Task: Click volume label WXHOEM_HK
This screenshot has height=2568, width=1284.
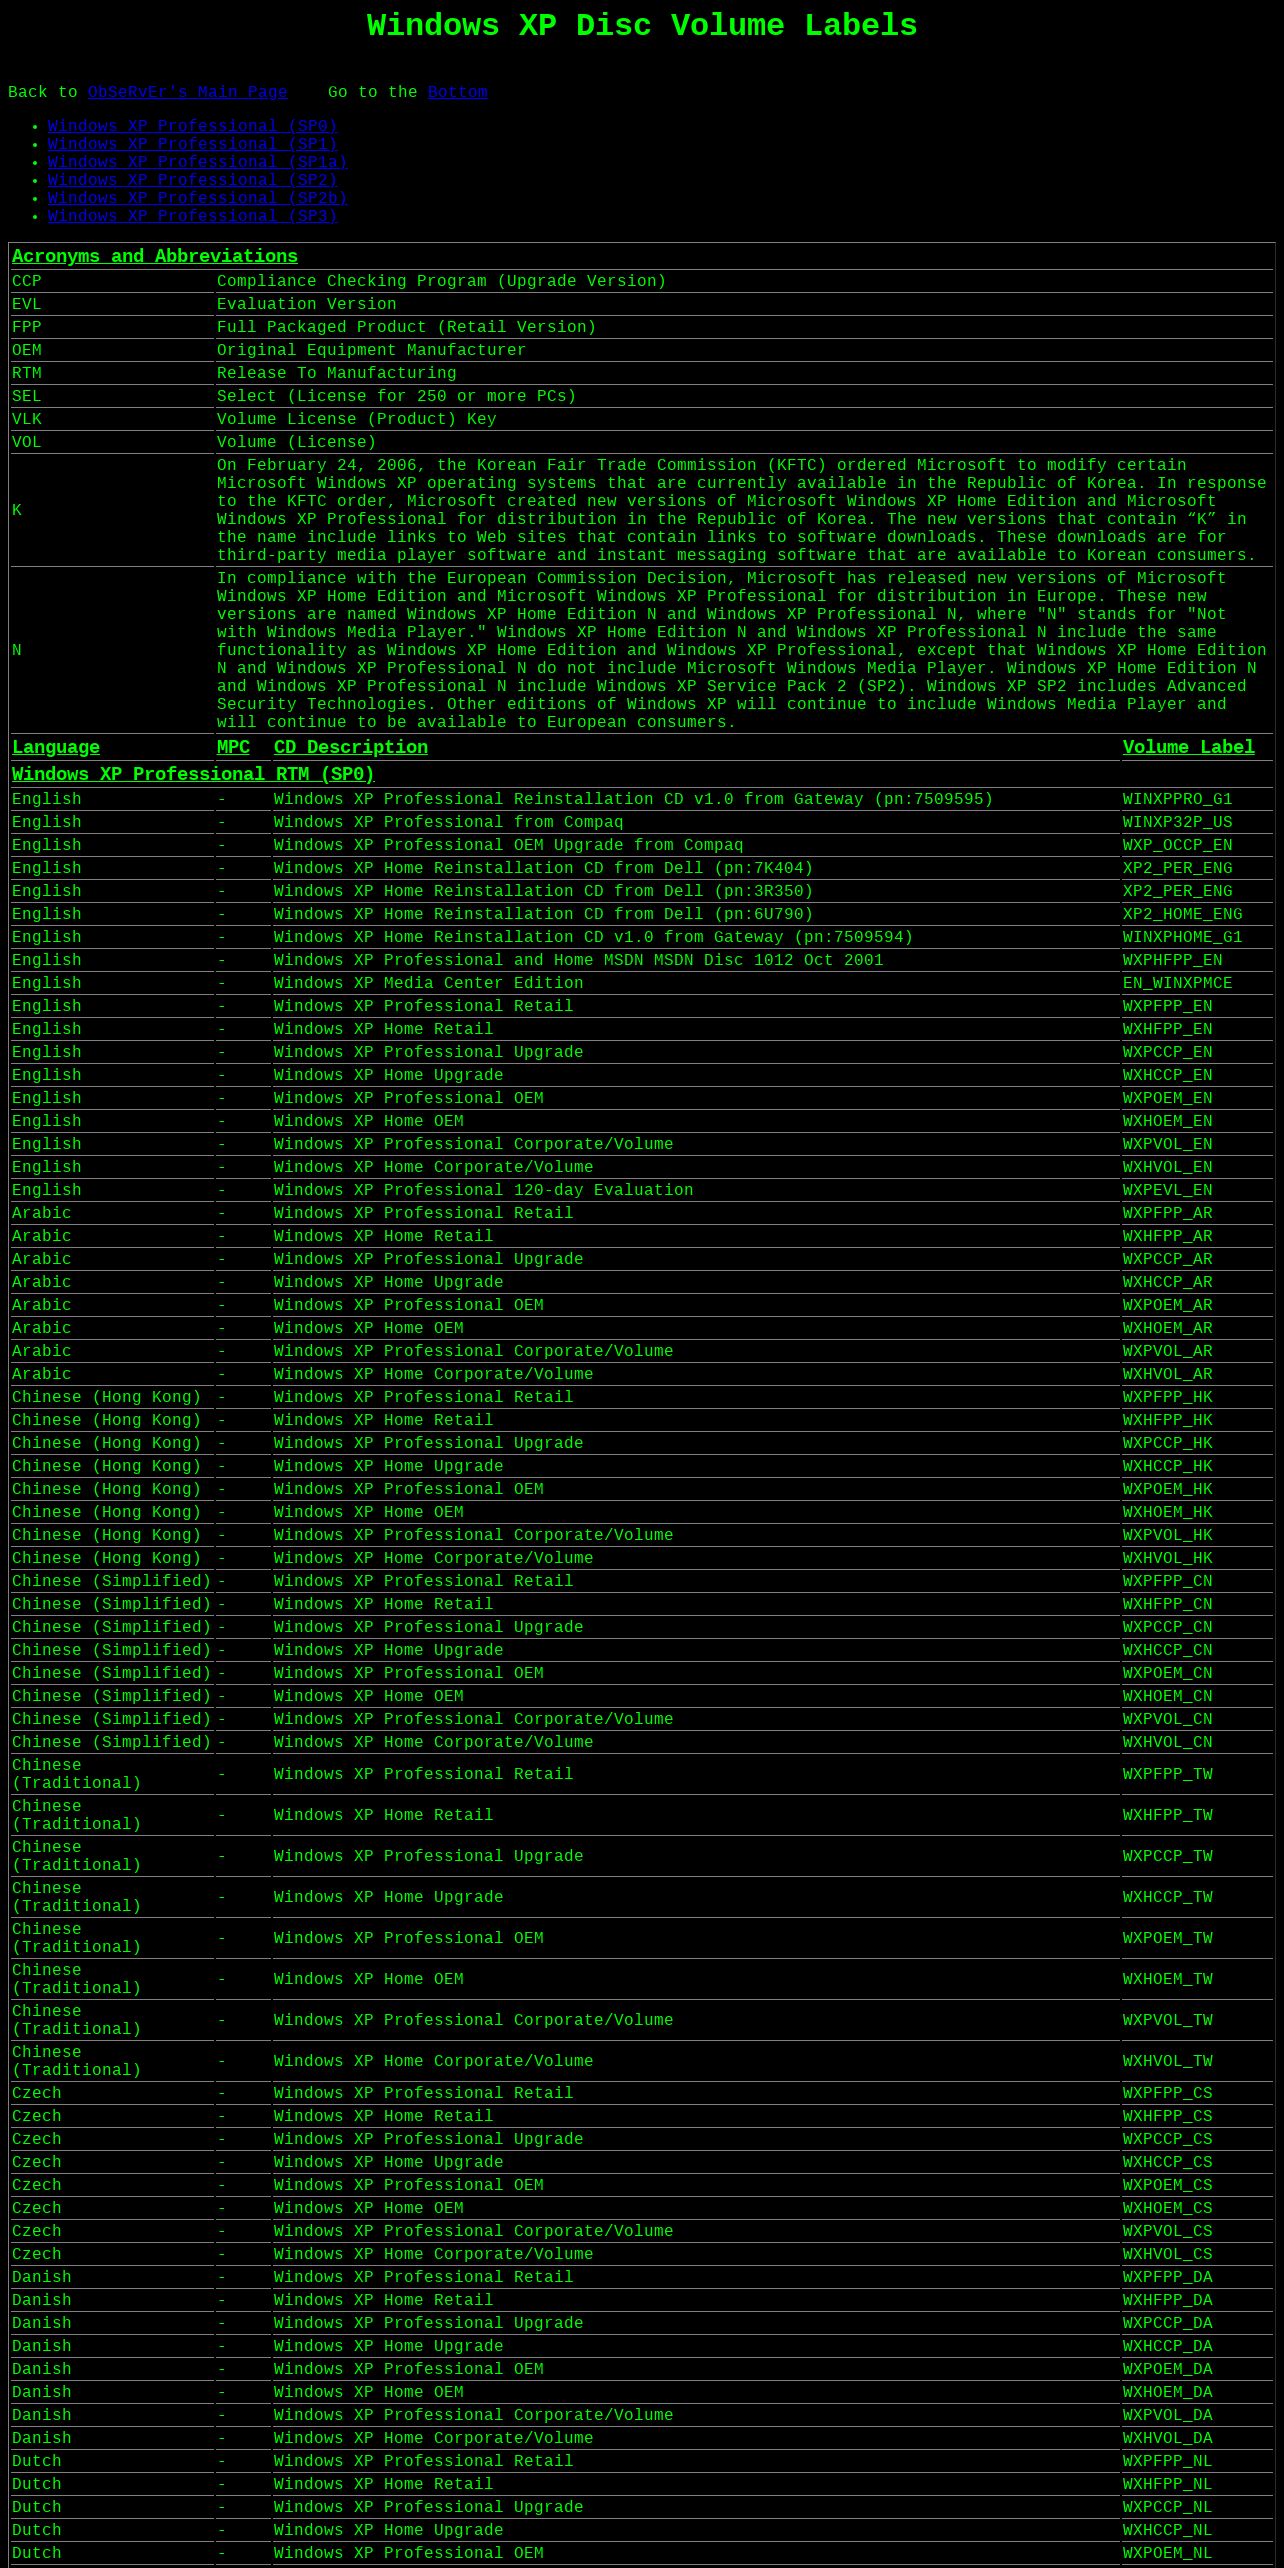Action: click(1167, 1512)
